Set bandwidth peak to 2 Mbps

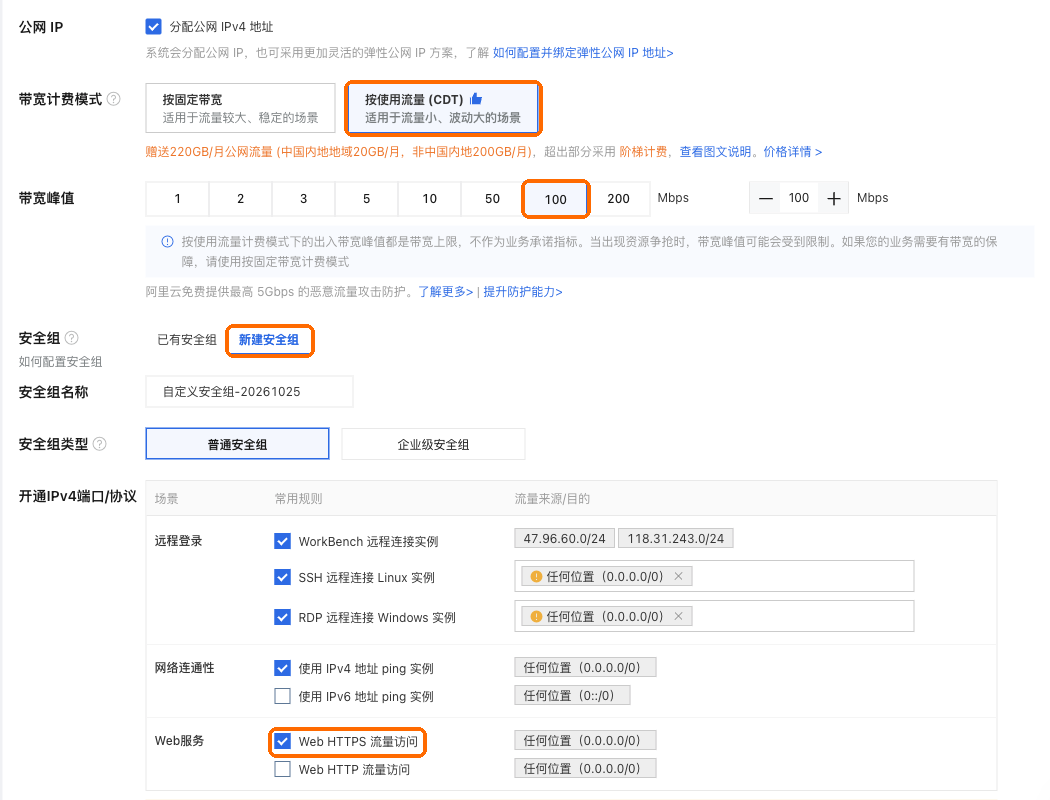(x=240, y=199)
